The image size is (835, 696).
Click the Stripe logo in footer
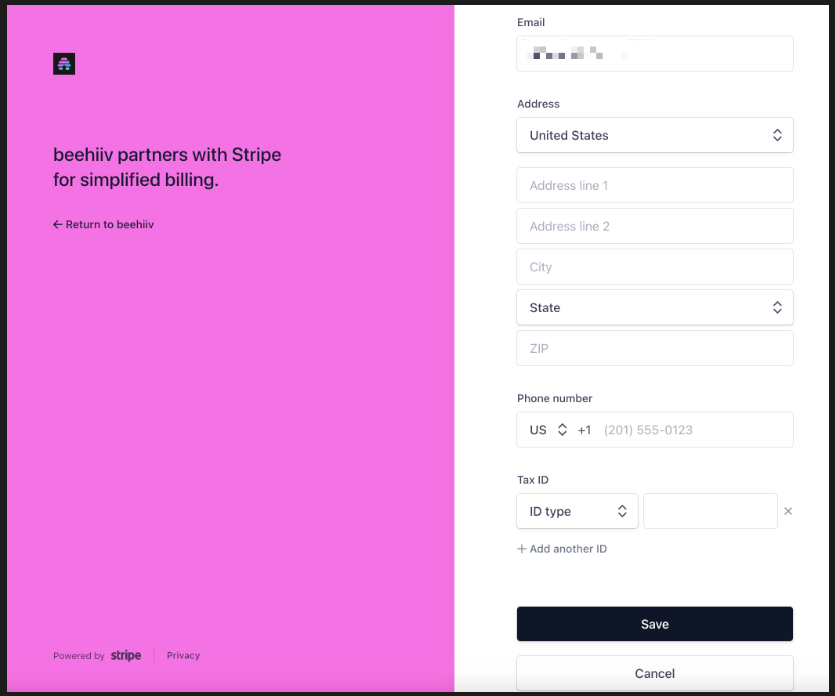pos(126,656)
